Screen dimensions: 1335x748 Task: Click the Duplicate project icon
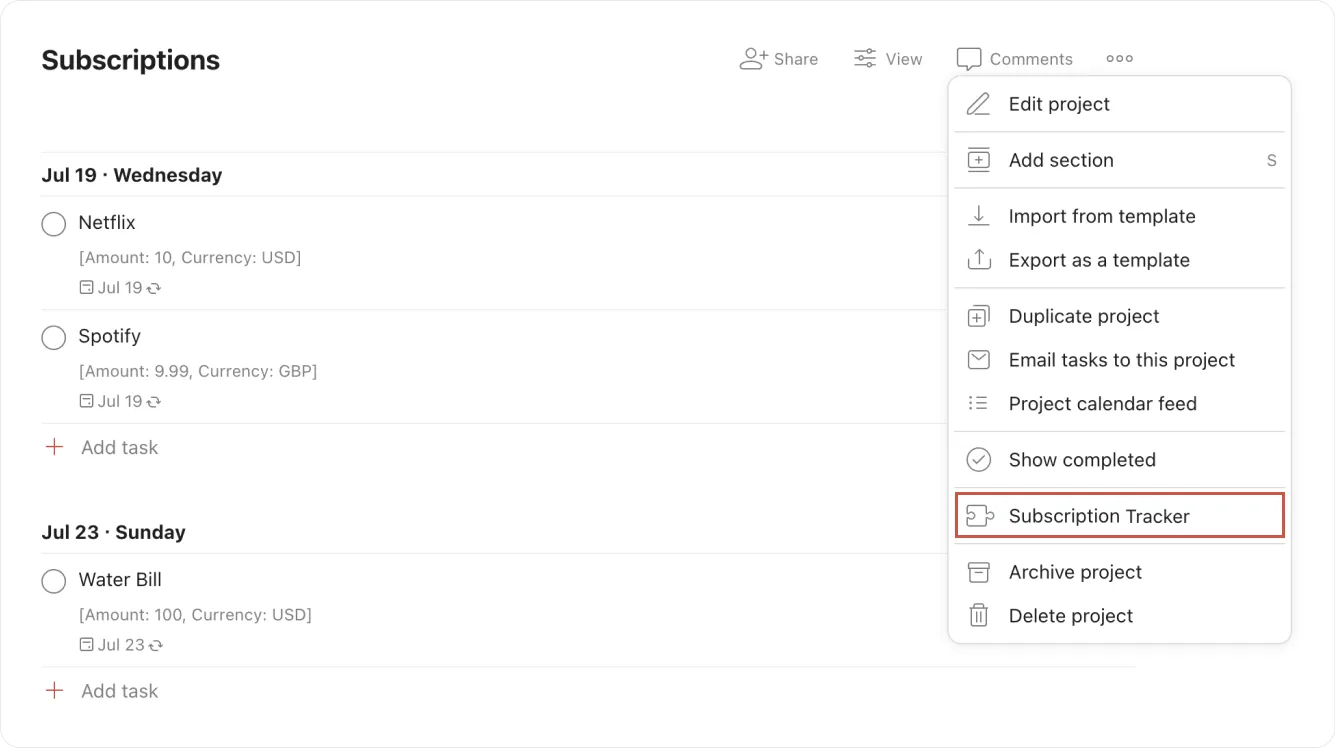coord(978,315)
